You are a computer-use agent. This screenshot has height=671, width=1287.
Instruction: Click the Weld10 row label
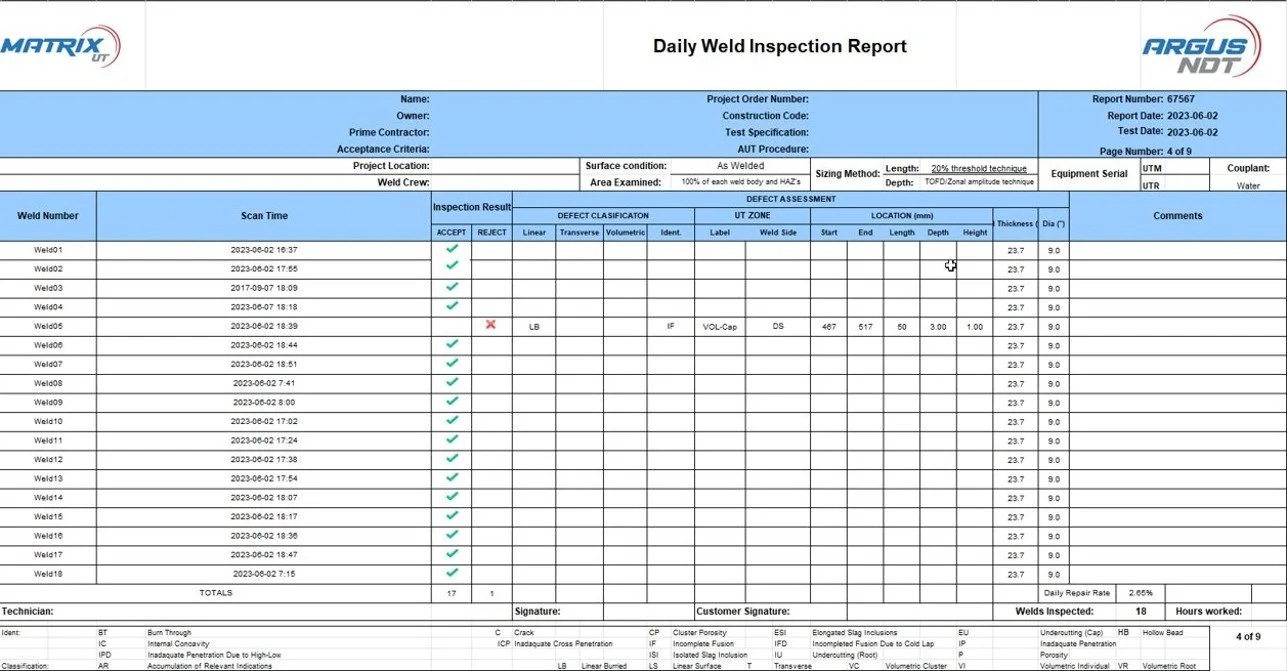click(48, 421)
